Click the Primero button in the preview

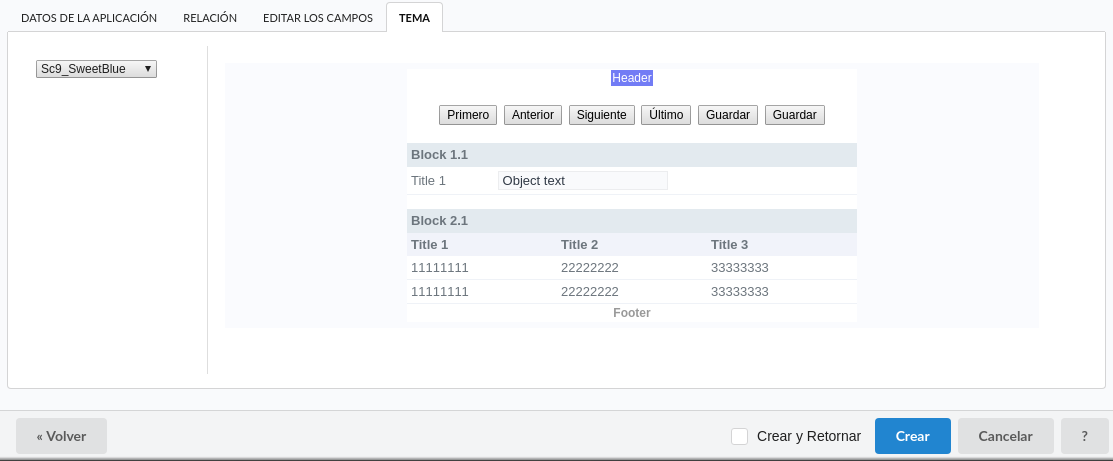(468, 115)
